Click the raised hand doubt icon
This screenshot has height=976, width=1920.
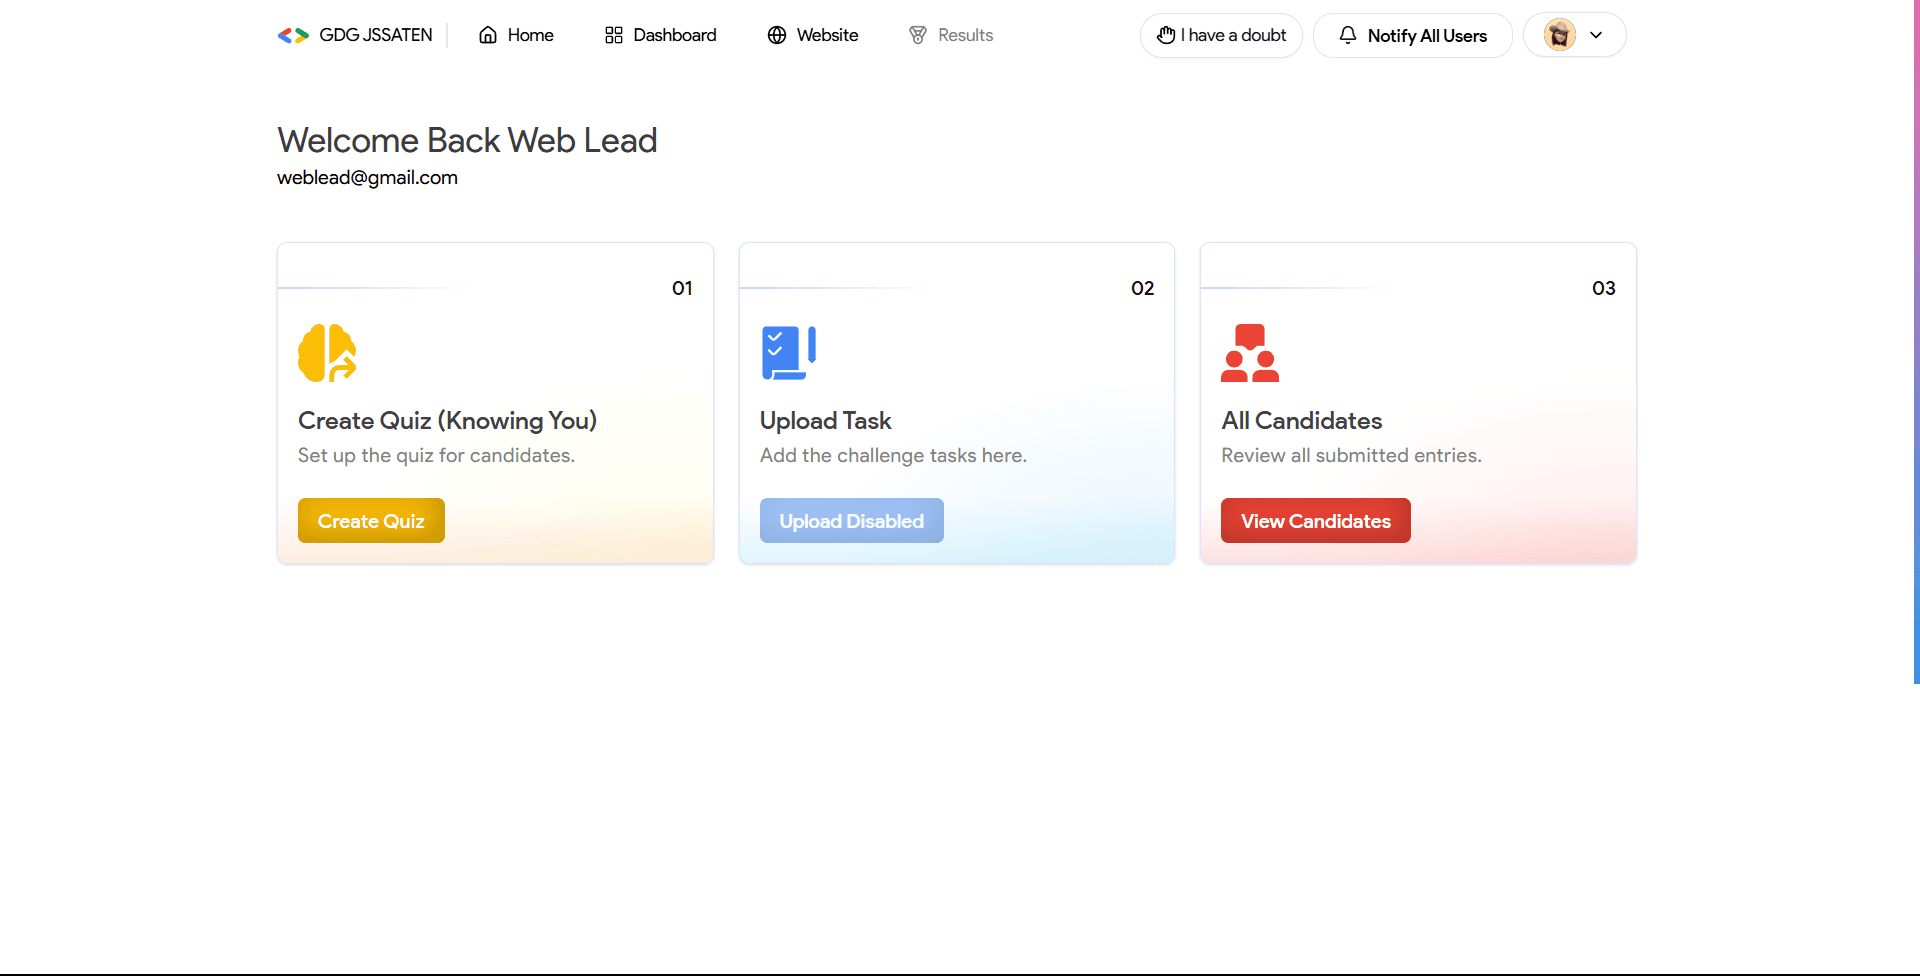[x=1167, y=35]
